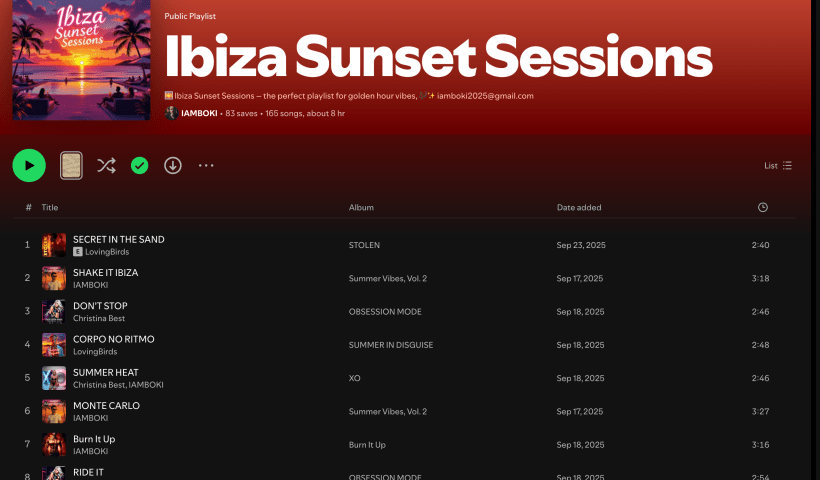Viewport: 820px width, 480px height.
Task: Open the three-dots more options menu
Action: pyautogui.click(x=206, y=166)
